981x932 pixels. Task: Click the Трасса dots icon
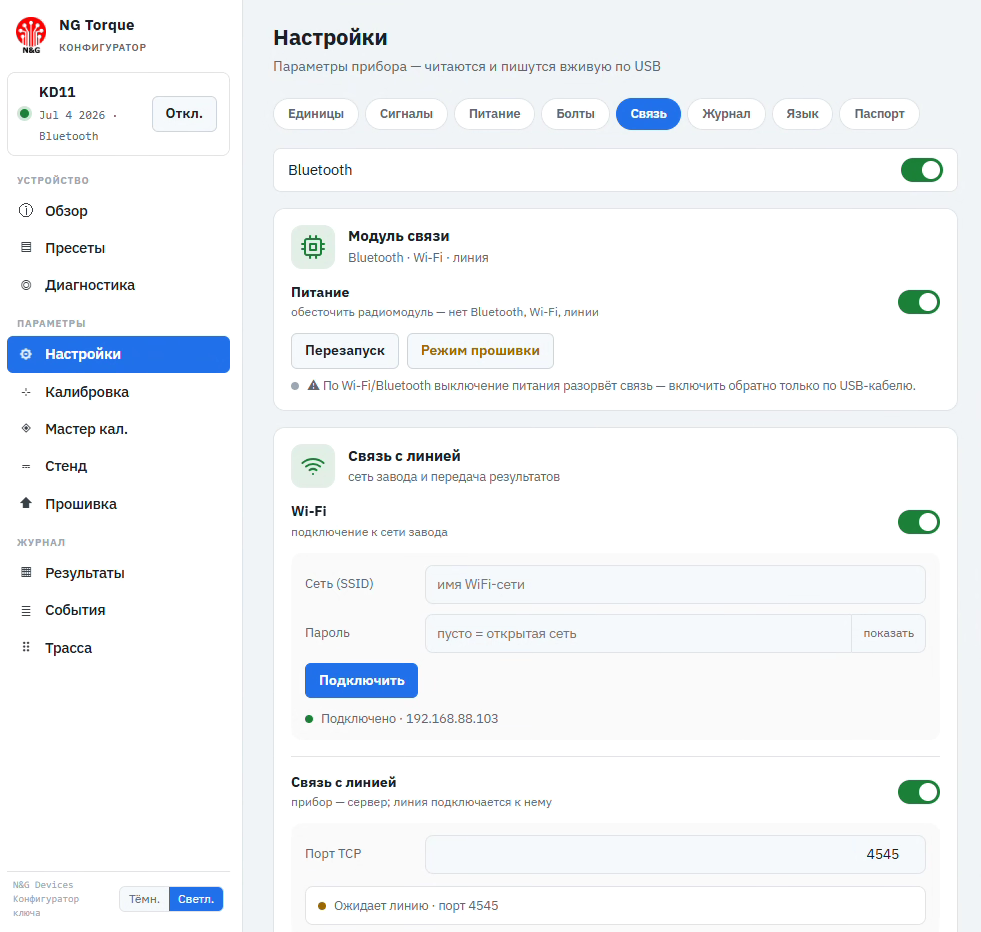pyautogui.click(x=26, y=647)
